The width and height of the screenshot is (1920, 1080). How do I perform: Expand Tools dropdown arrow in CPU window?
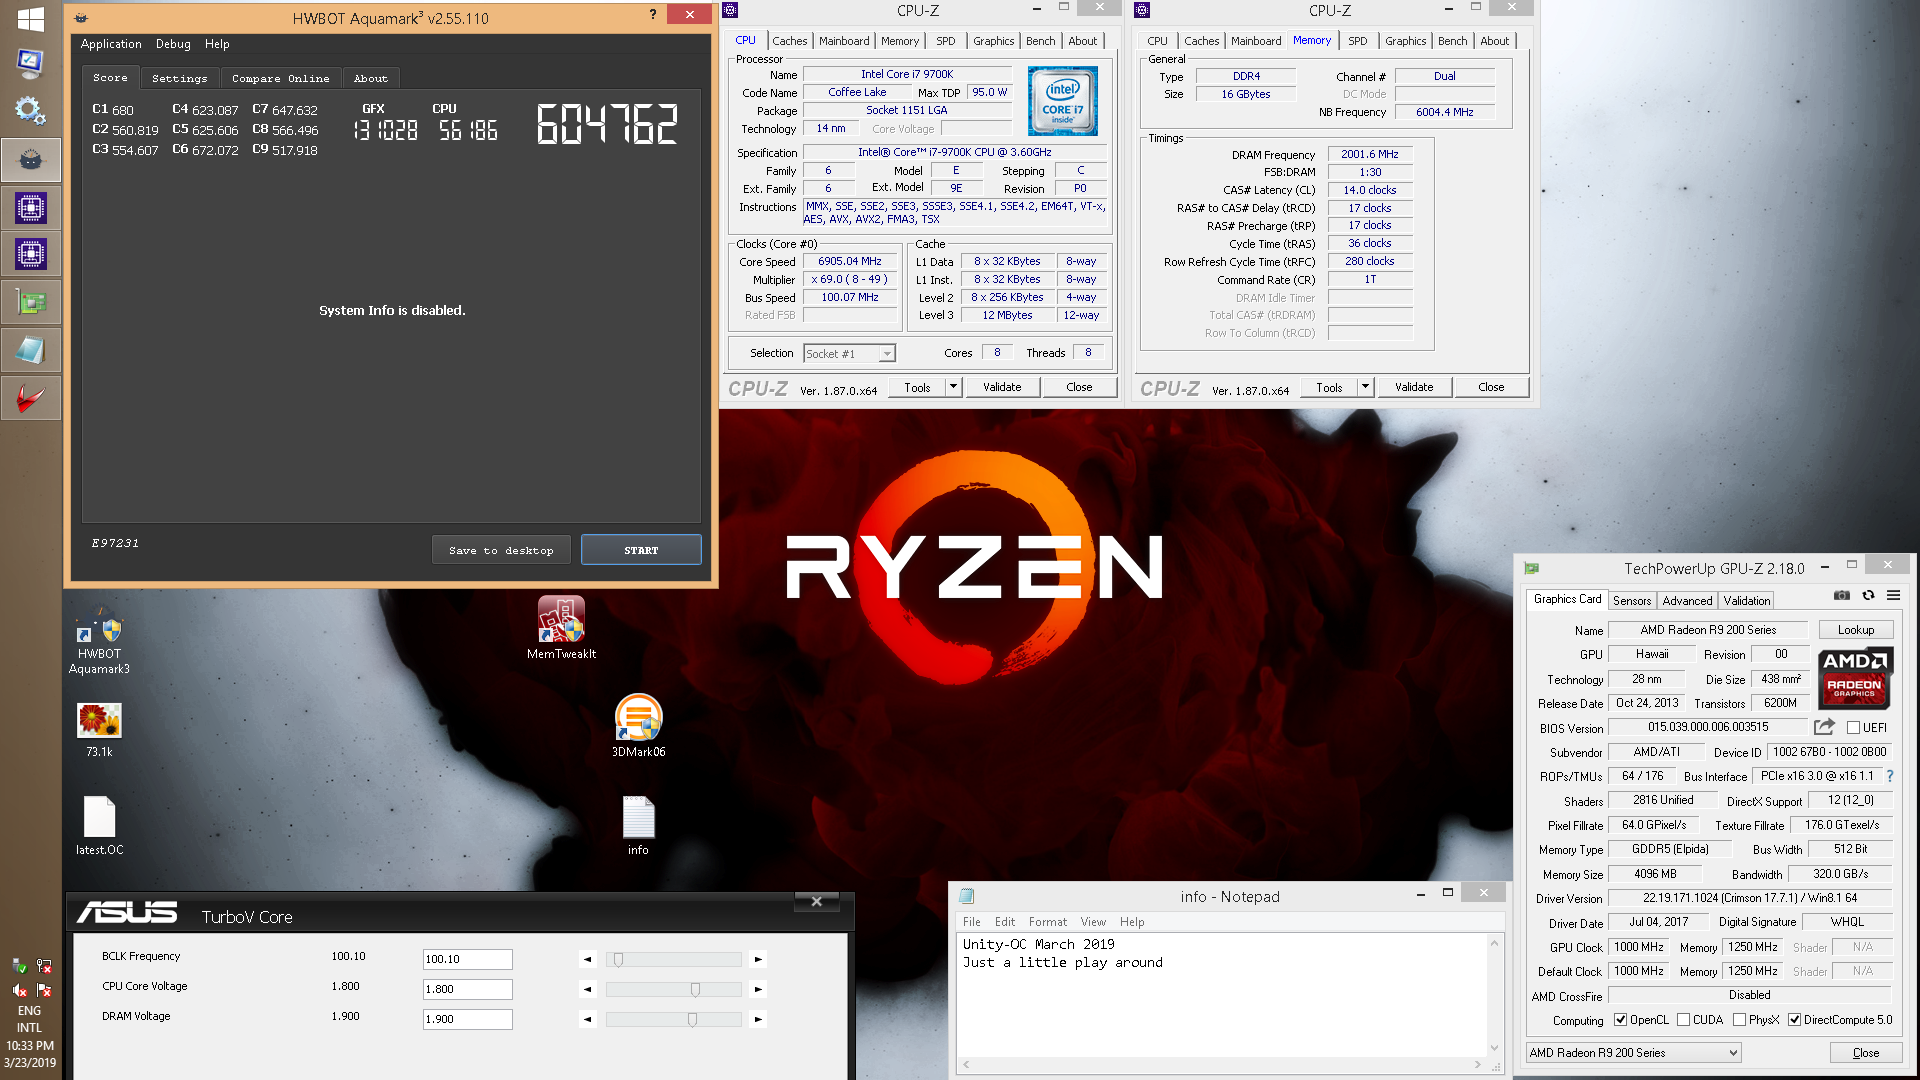953,387
